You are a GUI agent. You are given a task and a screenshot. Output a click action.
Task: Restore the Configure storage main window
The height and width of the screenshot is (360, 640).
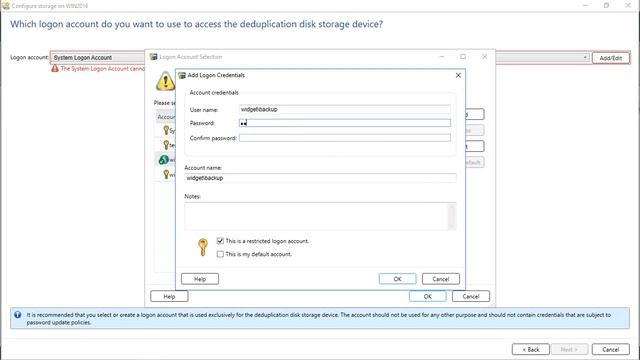tap(607, 5)
